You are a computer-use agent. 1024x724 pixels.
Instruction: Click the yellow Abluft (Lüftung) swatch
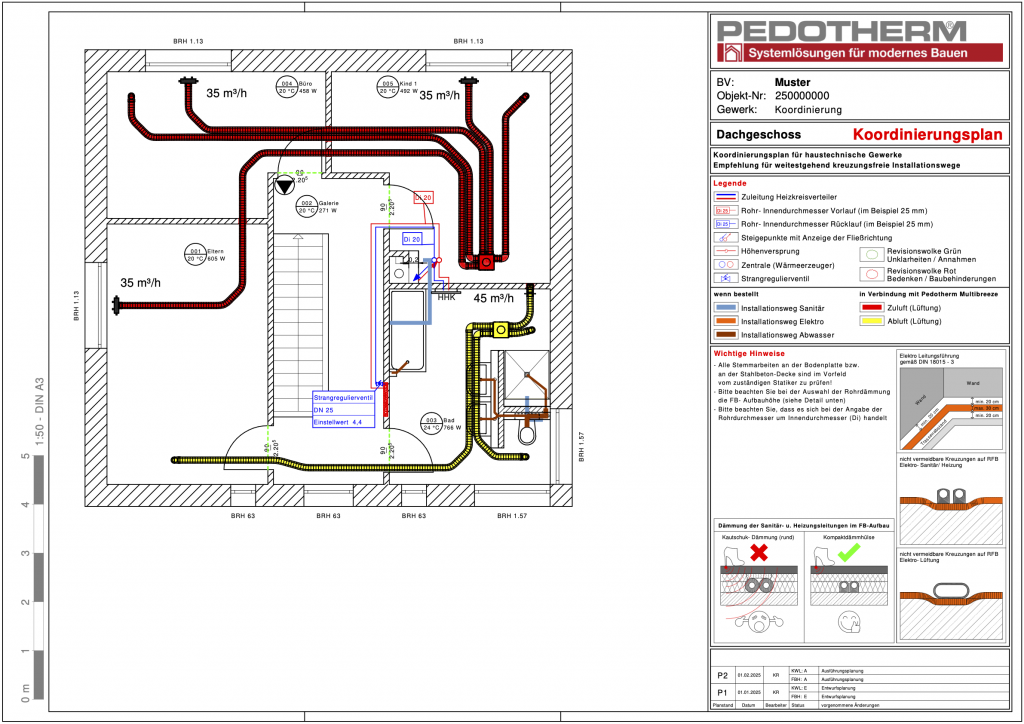(x=871, y=321)
